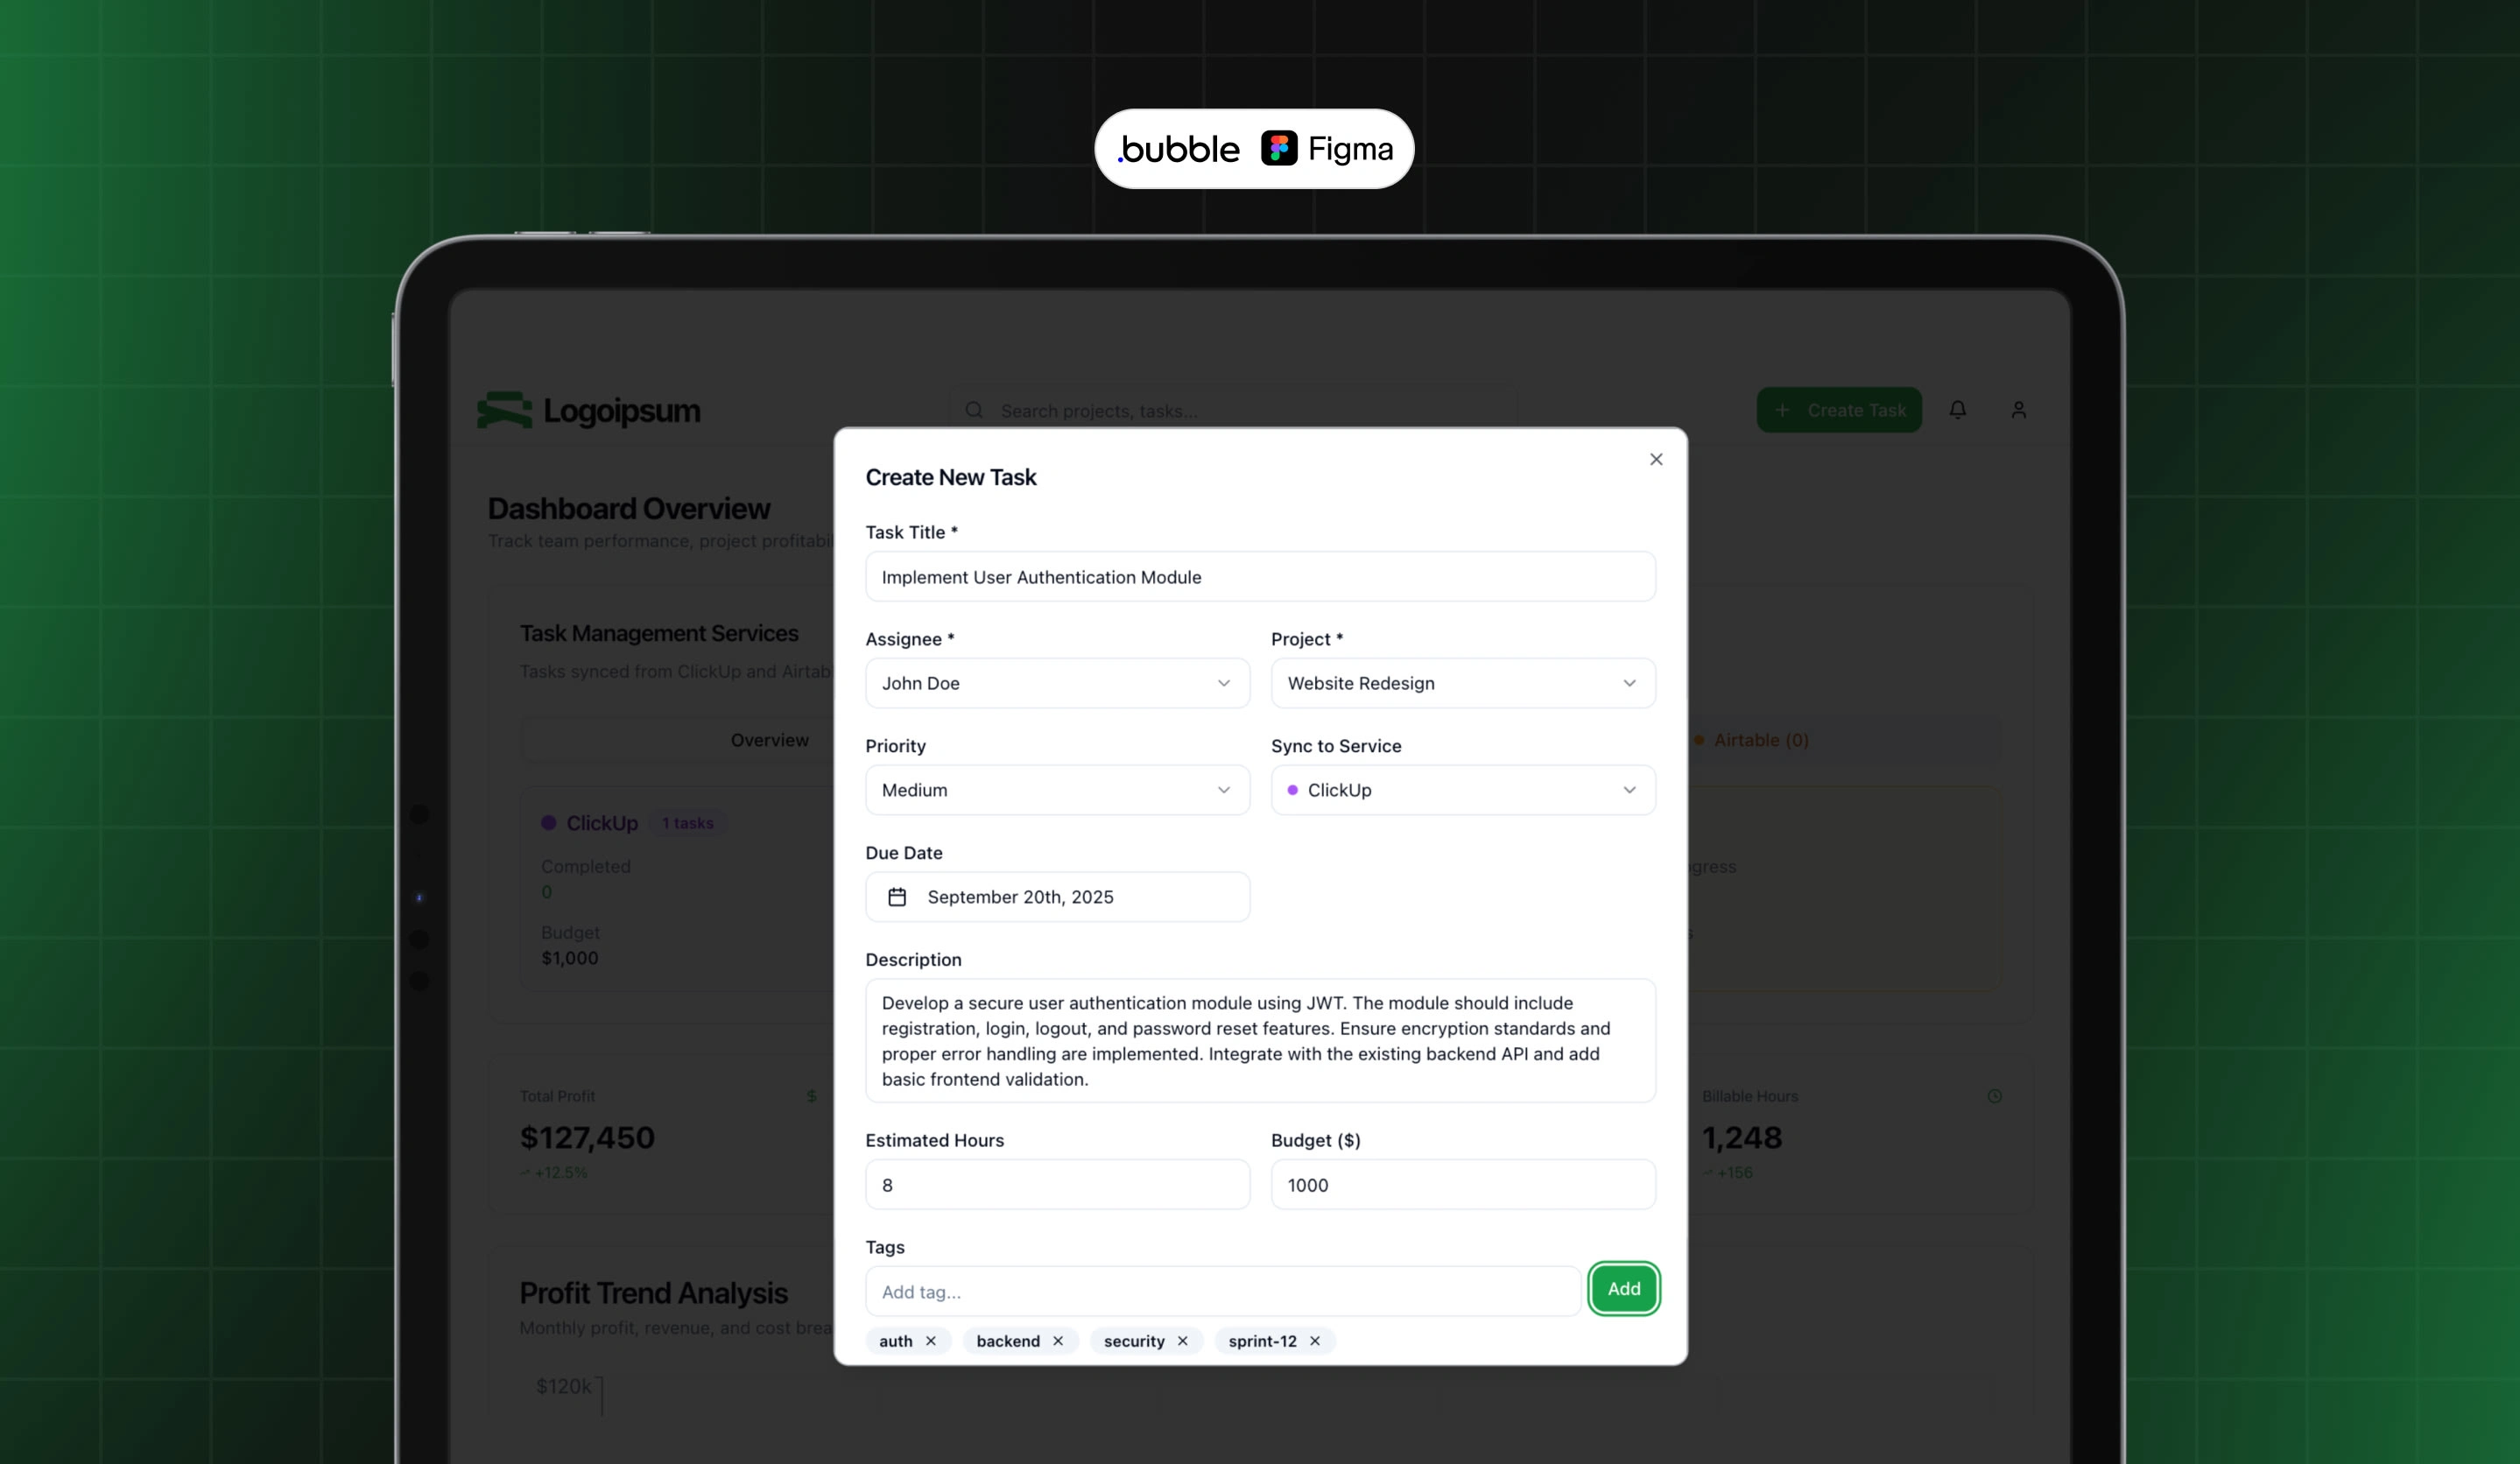Click the $1,000 budget value
This screenshot has width=2520, height=1464.
click(570, 958)
